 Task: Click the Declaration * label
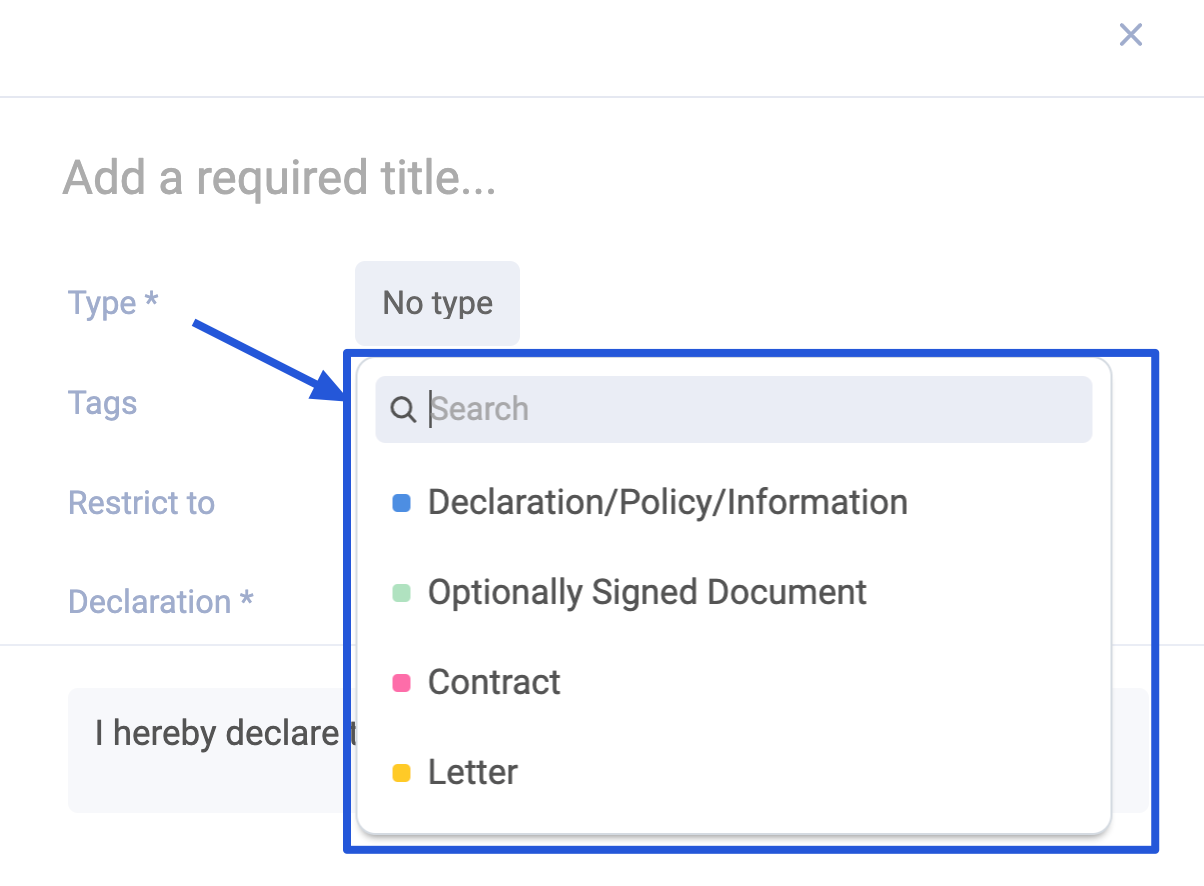pyautogui.click(x=160, y=602)
